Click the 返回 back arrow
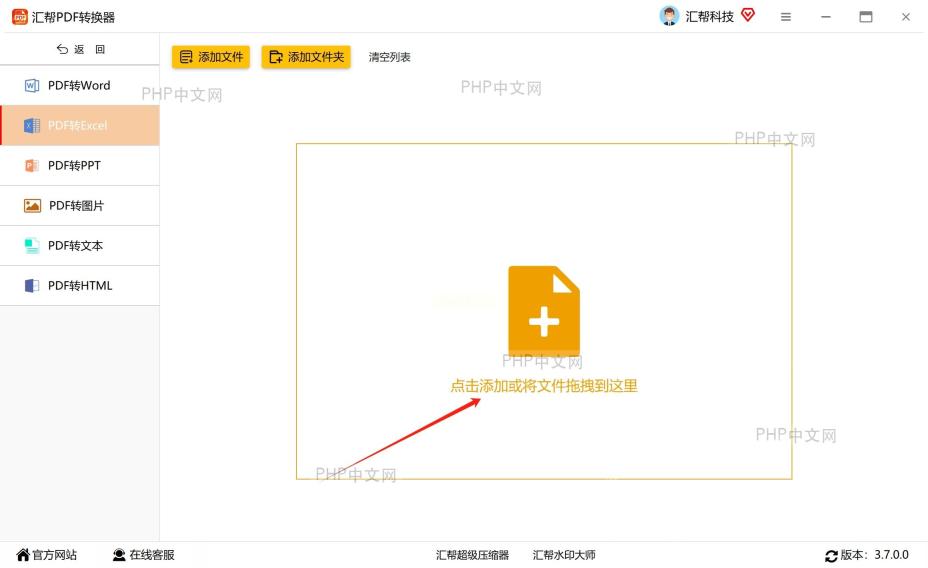The image size is (928, 568). [x=62, y=49]
